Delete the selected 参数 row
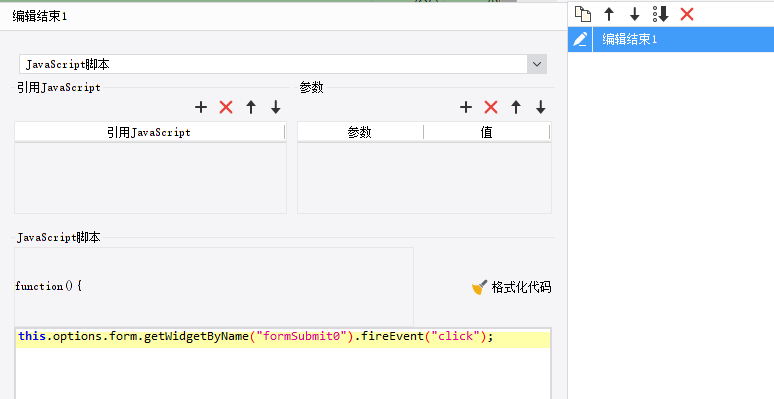This screenshot has height=399, width=774. coord(491,107)
